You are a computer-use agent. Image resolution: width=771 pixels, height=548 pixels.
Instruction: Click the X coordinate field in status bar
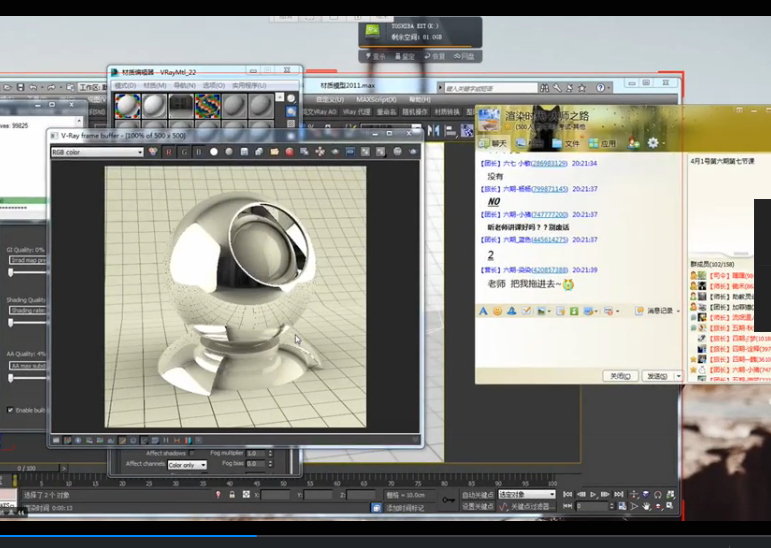click(x=275, y=495)
